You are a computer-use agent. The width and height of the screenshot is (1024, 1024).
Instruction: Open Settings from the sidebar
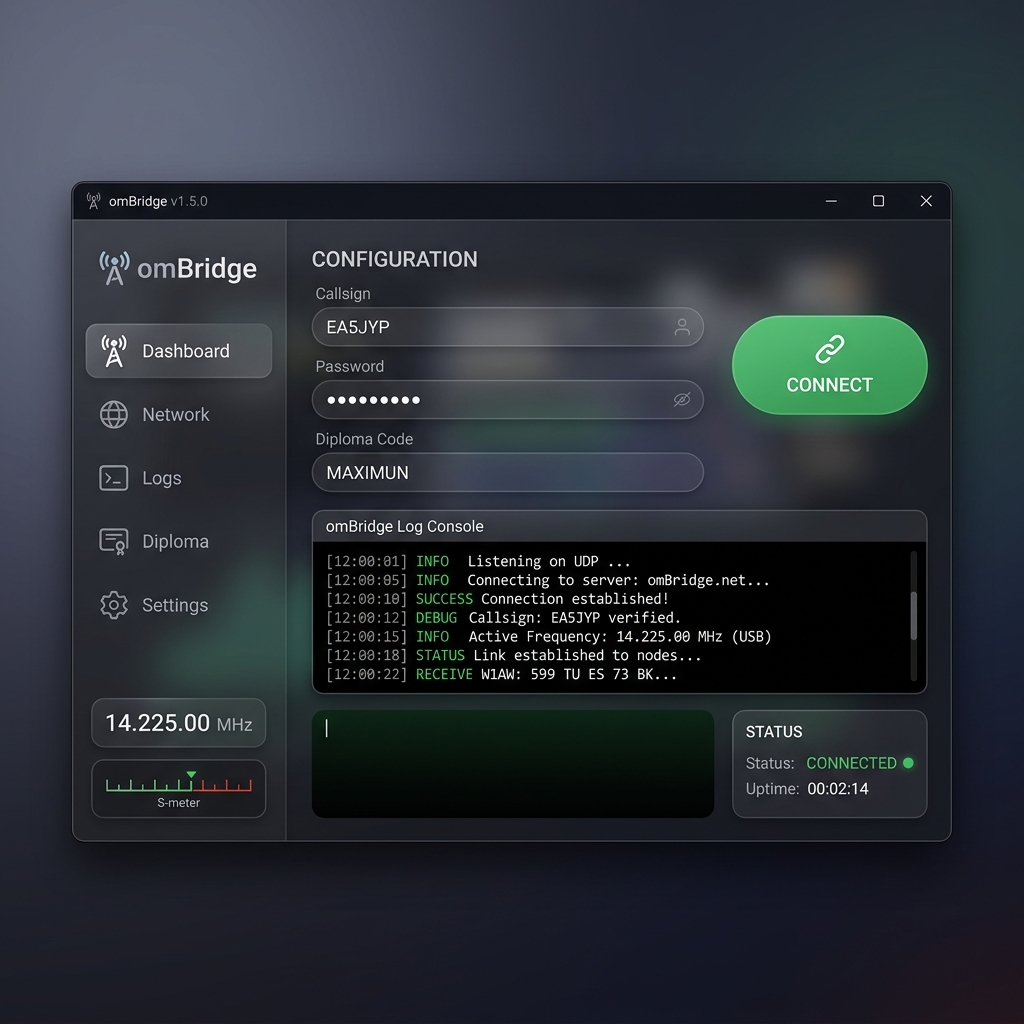(x=179, y=605)
